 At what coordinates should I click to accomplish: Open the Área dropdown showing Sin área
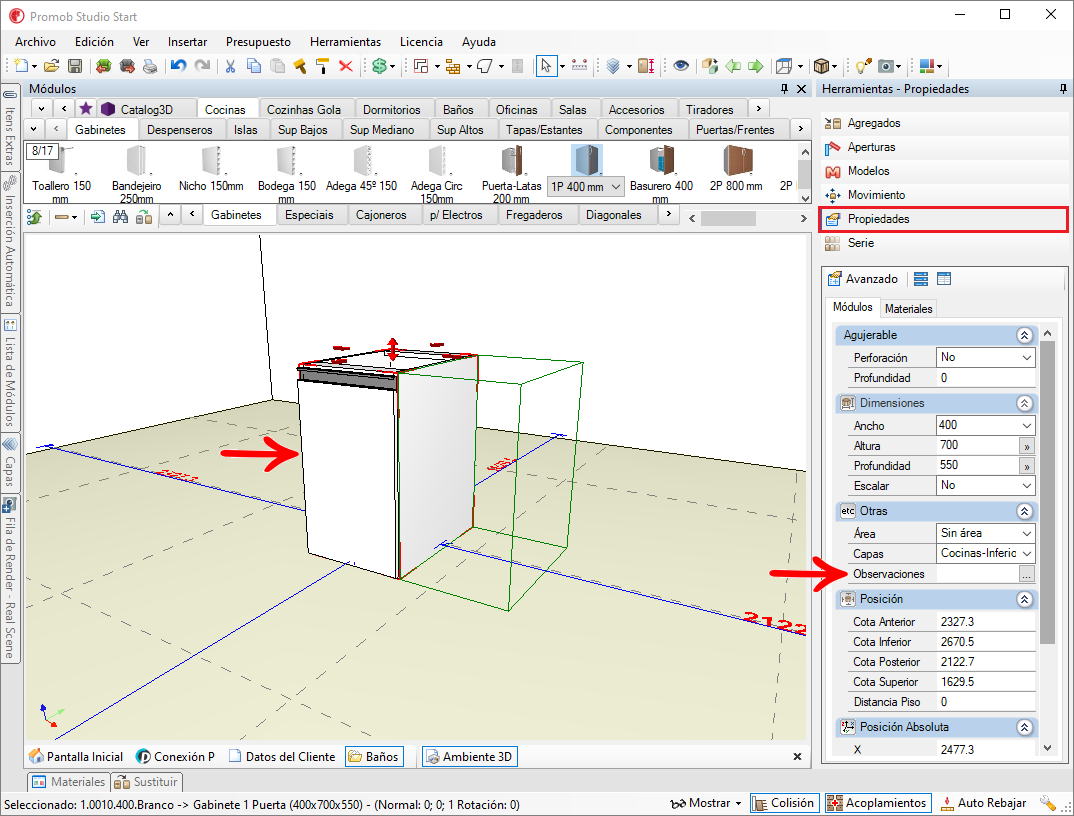click(1027, 533)
